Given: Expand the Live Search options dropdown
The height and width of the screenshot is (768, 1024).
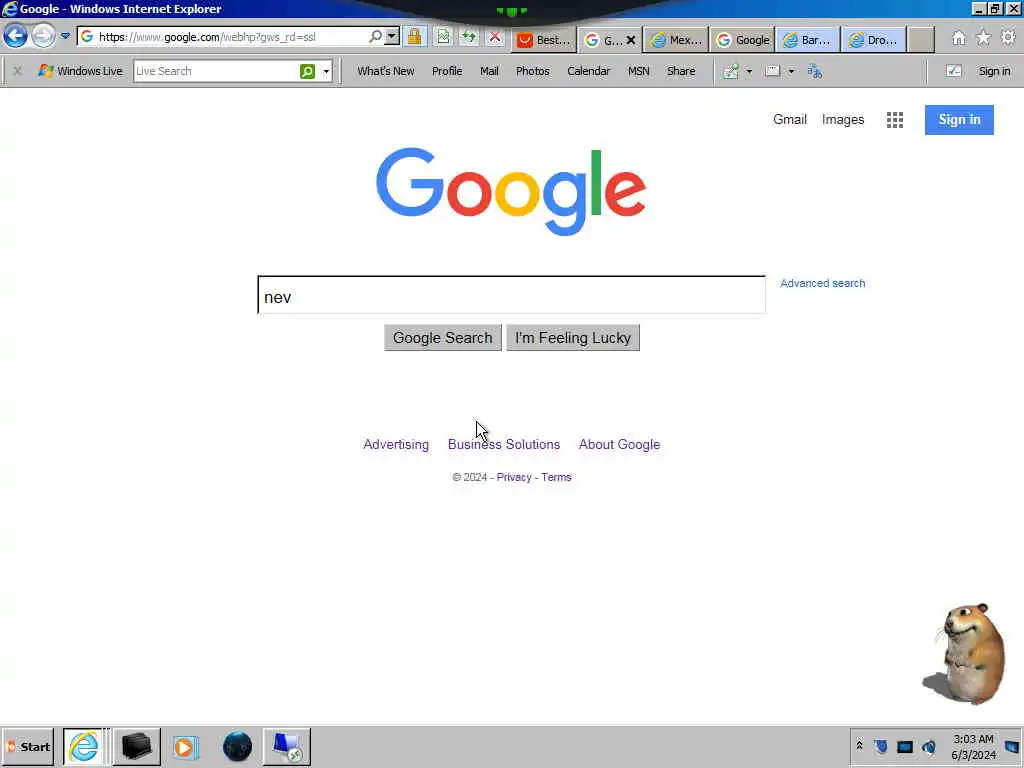Looking at the screenshot, I should [327, 71].
